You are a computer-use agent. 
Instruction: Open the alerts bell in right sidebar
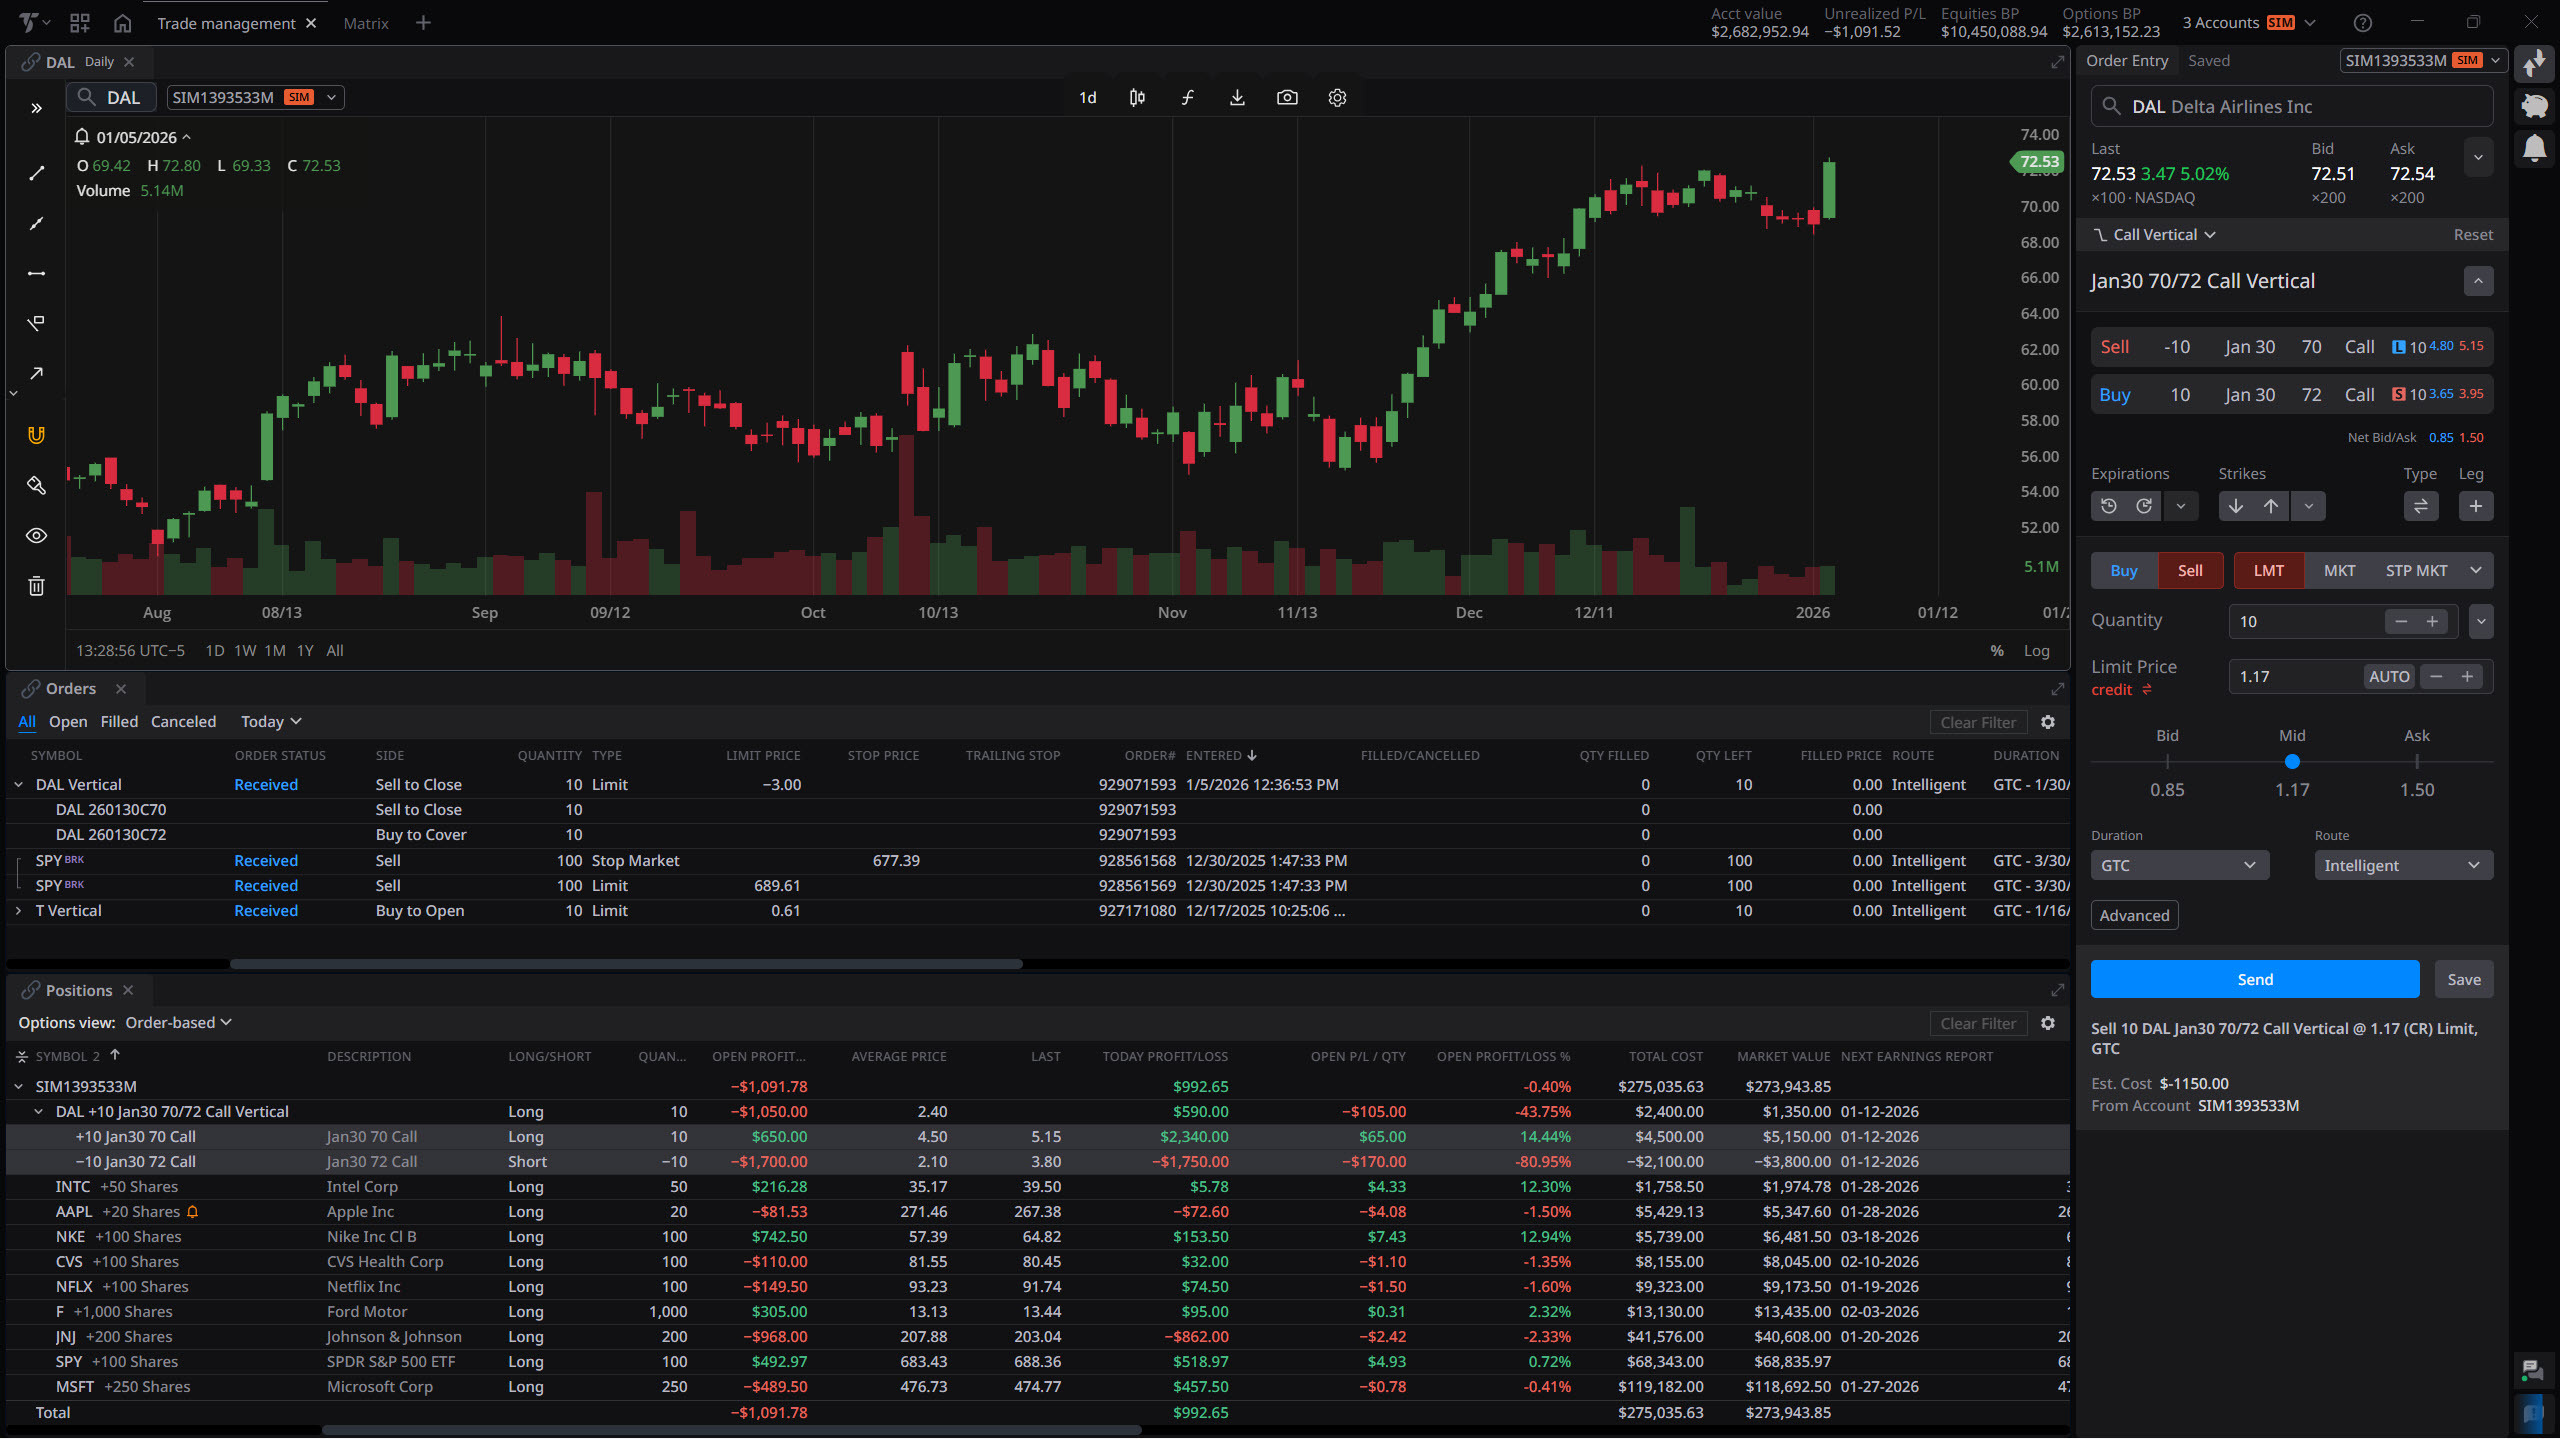[x=2534, y=149]
